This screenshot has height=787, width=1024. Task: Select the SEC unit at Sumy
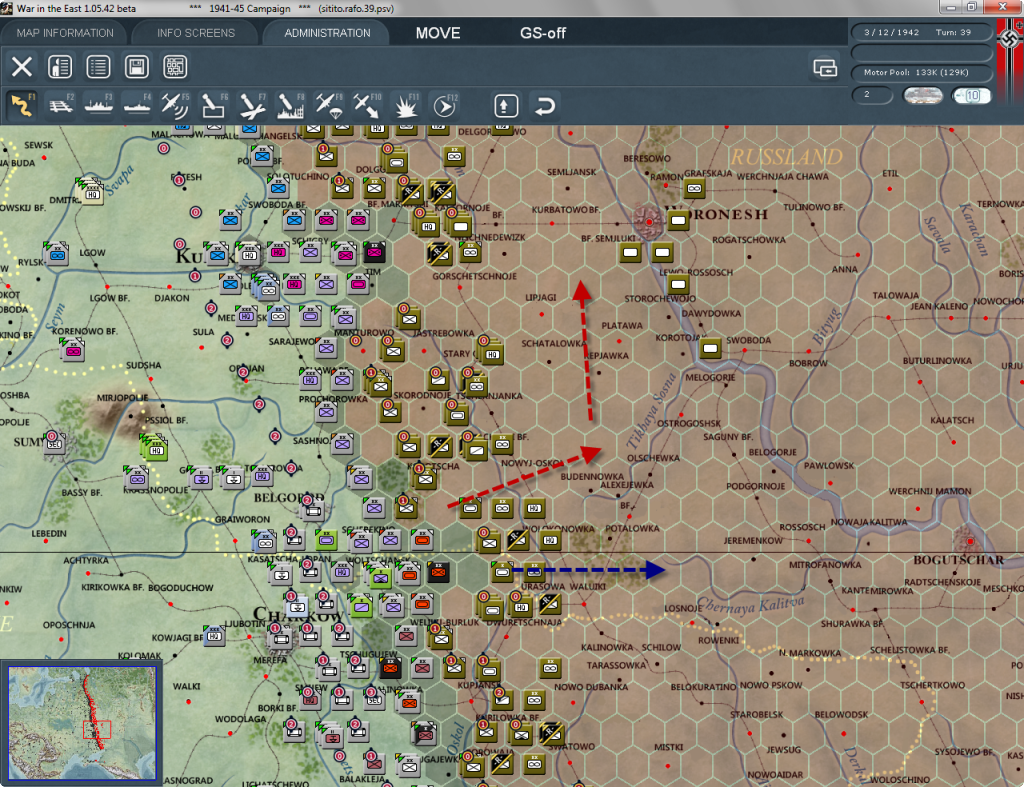click(x=54, y=443)
